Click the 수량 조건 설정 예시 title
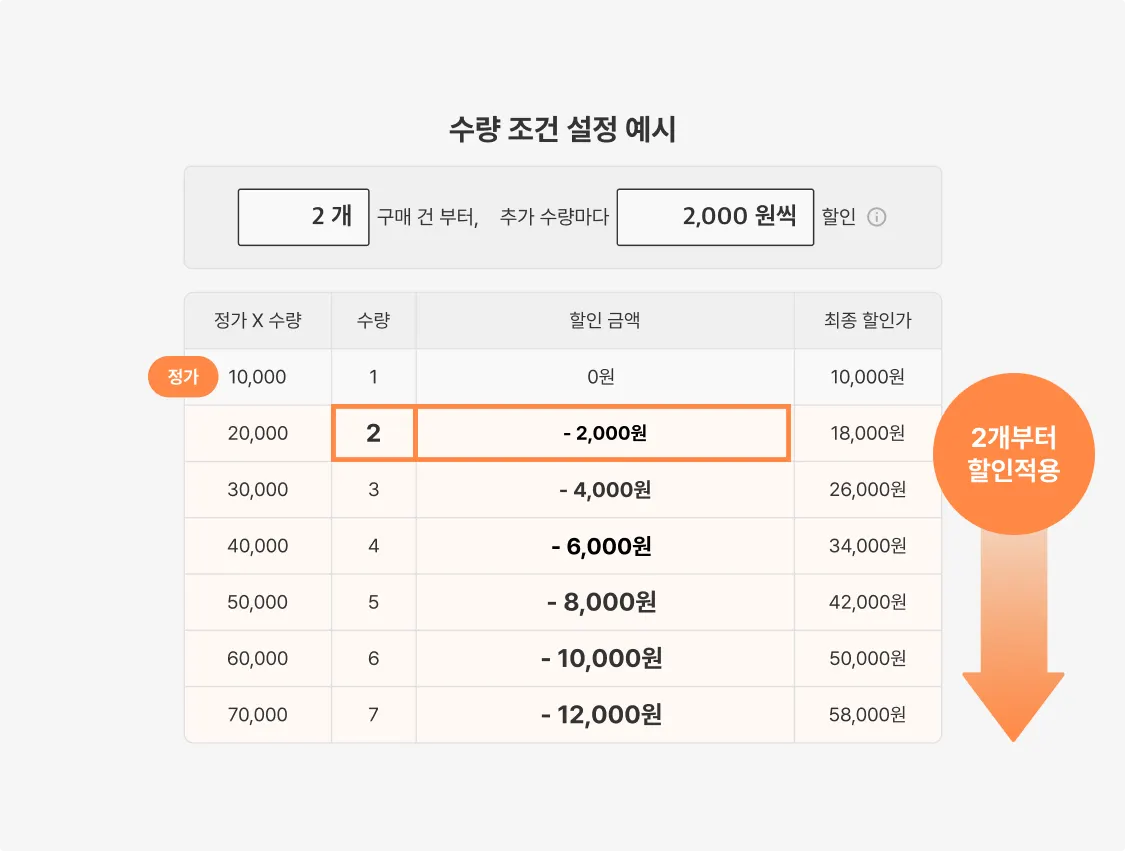 [562, 129]
